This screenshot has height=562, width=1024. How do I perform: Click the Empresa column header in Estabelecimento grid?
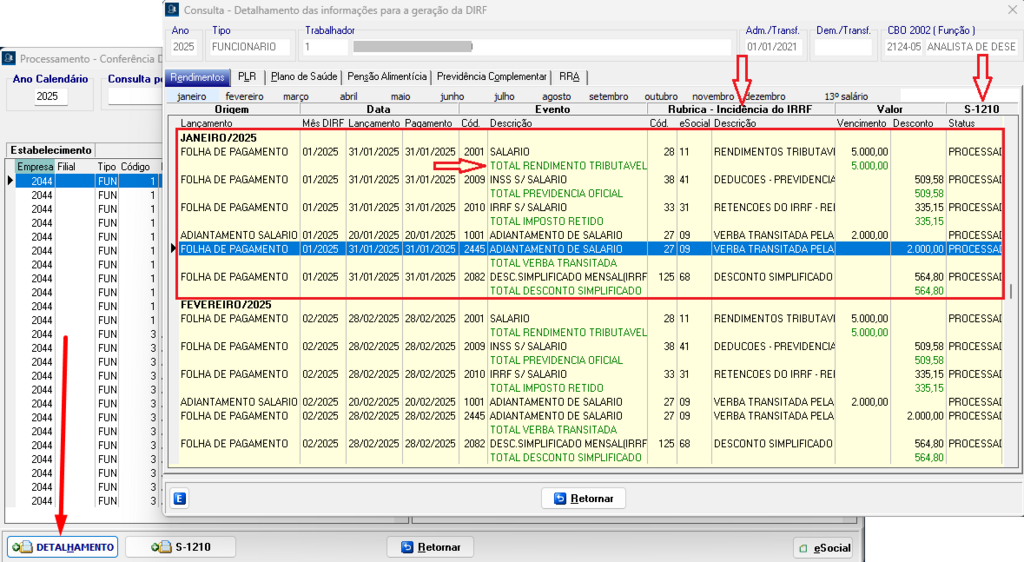tap(35, 166)
